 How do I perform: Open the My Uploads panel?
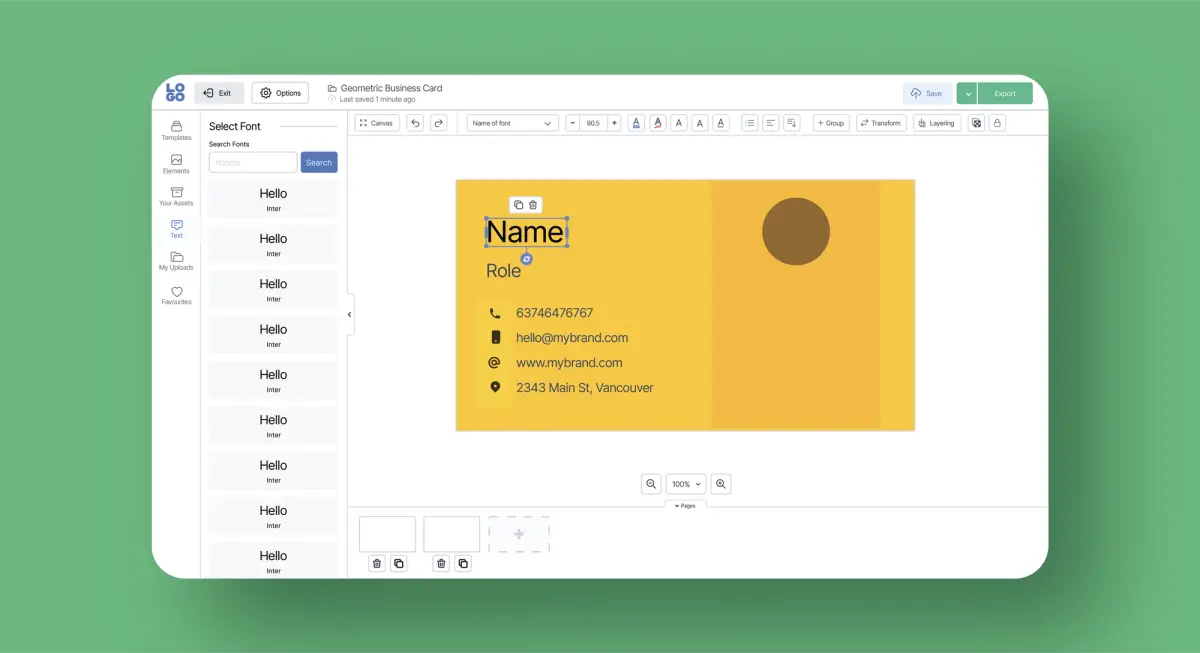coord(176,260)
